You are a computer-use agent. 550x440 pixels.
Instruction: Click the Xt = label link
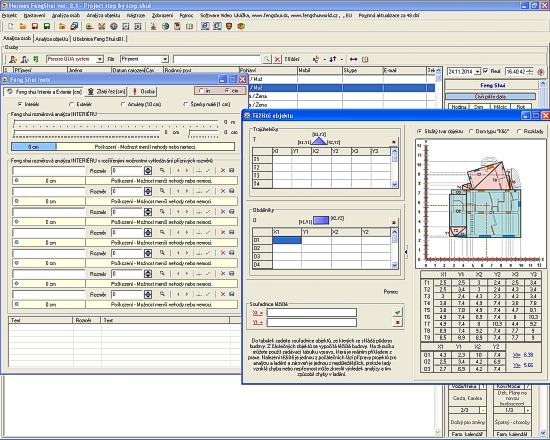257,312
